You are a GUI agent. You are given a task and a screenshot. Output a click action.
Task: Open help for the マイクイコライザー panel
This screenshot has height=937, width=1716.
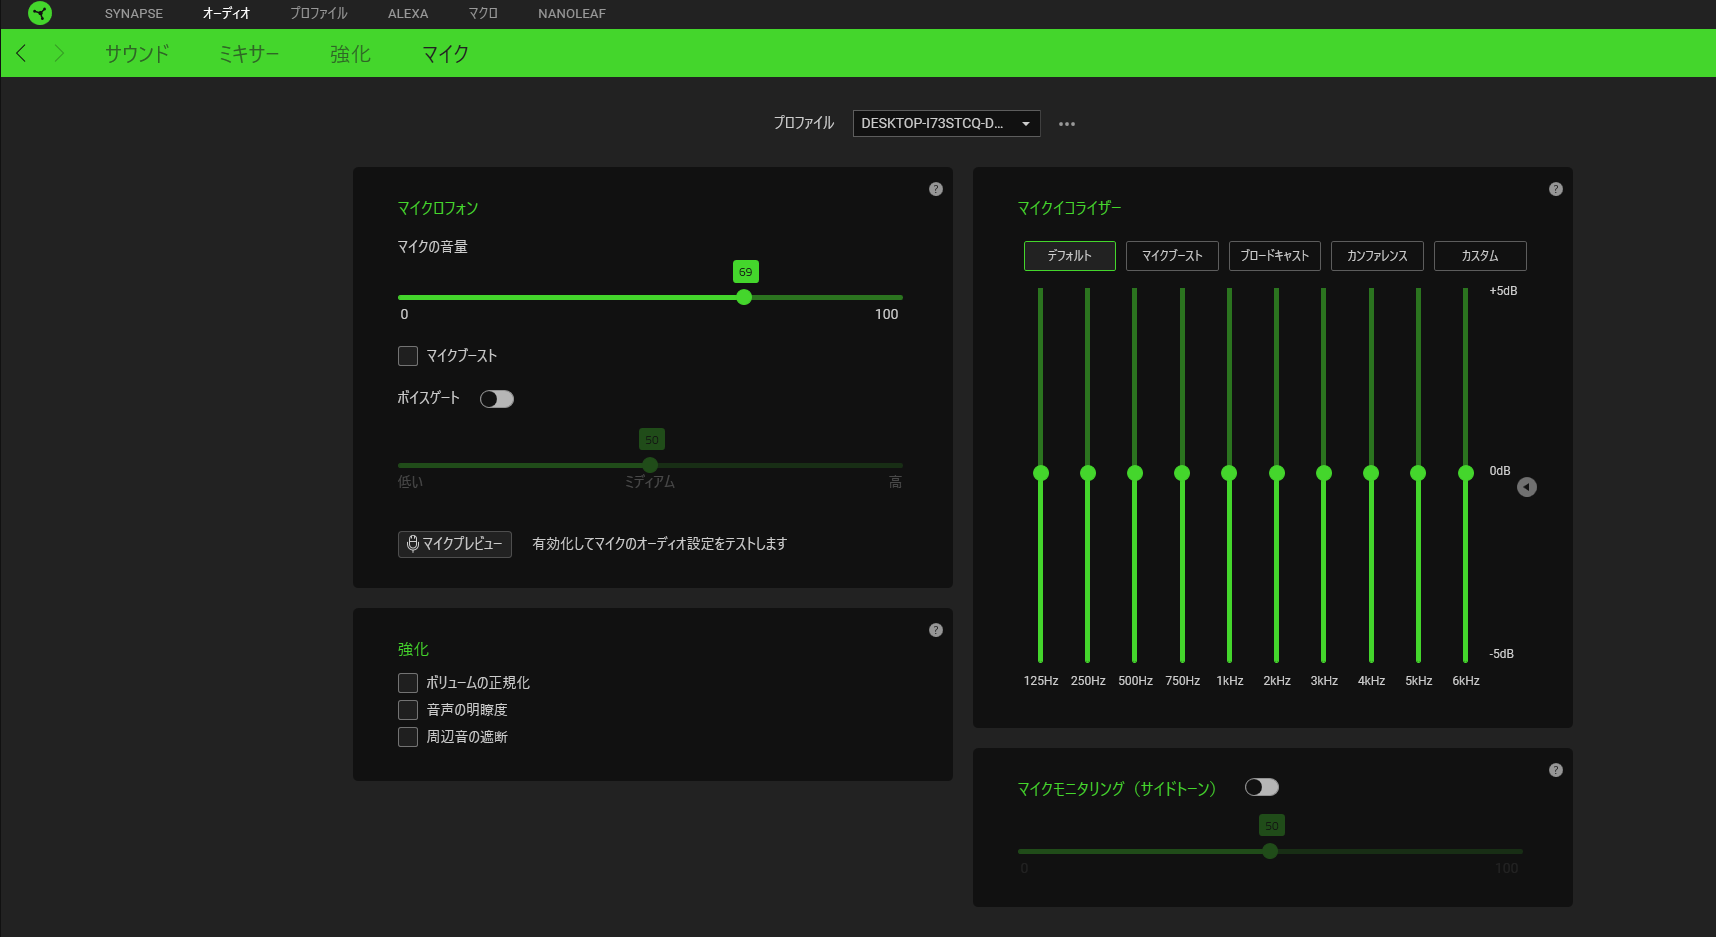(x=1556, y=189)
